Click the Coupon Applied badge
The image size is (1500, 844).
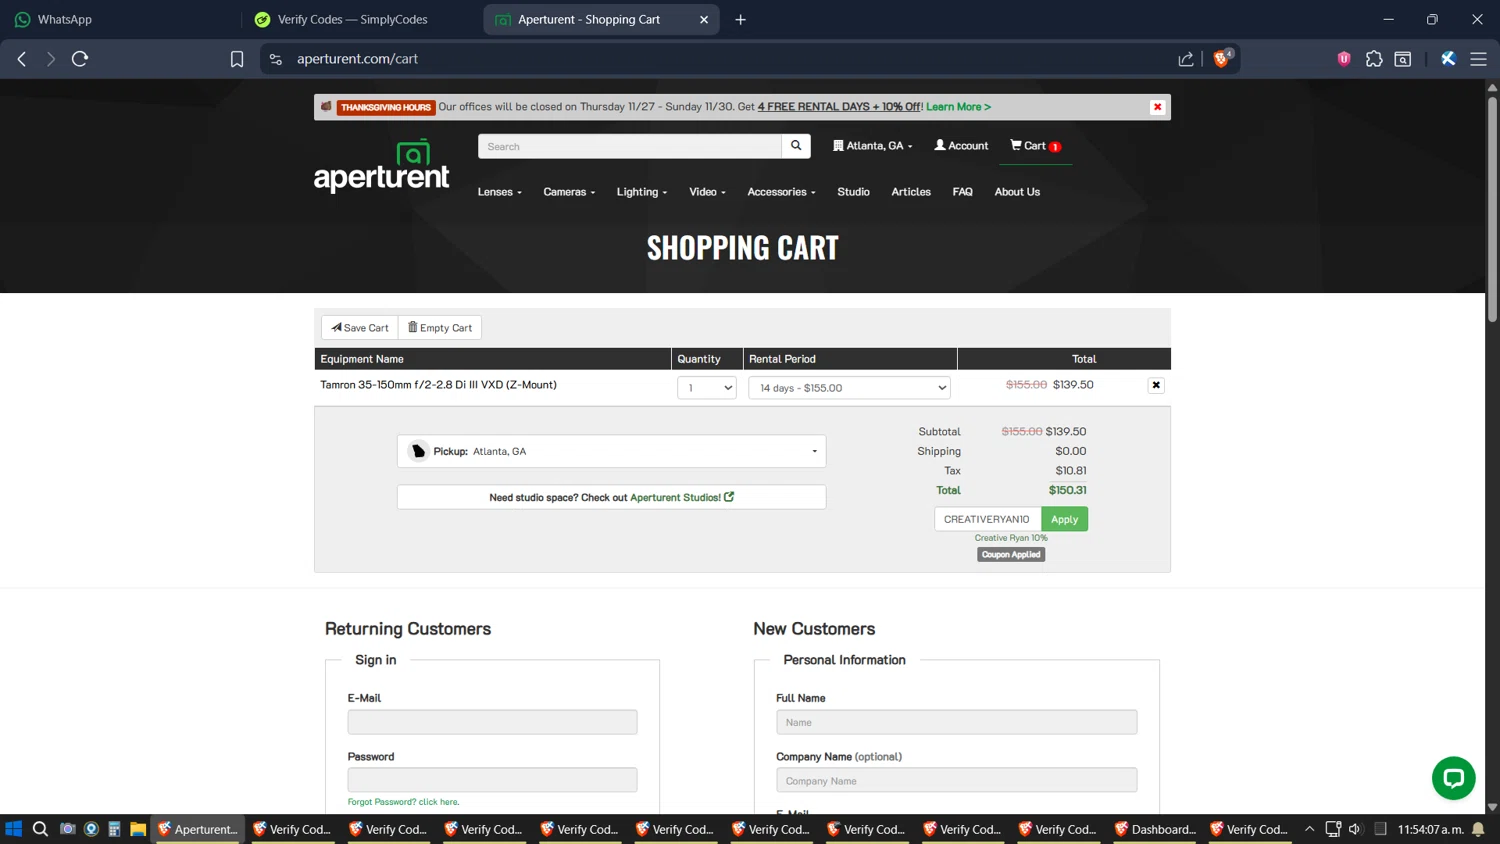tap(1011, 555)
